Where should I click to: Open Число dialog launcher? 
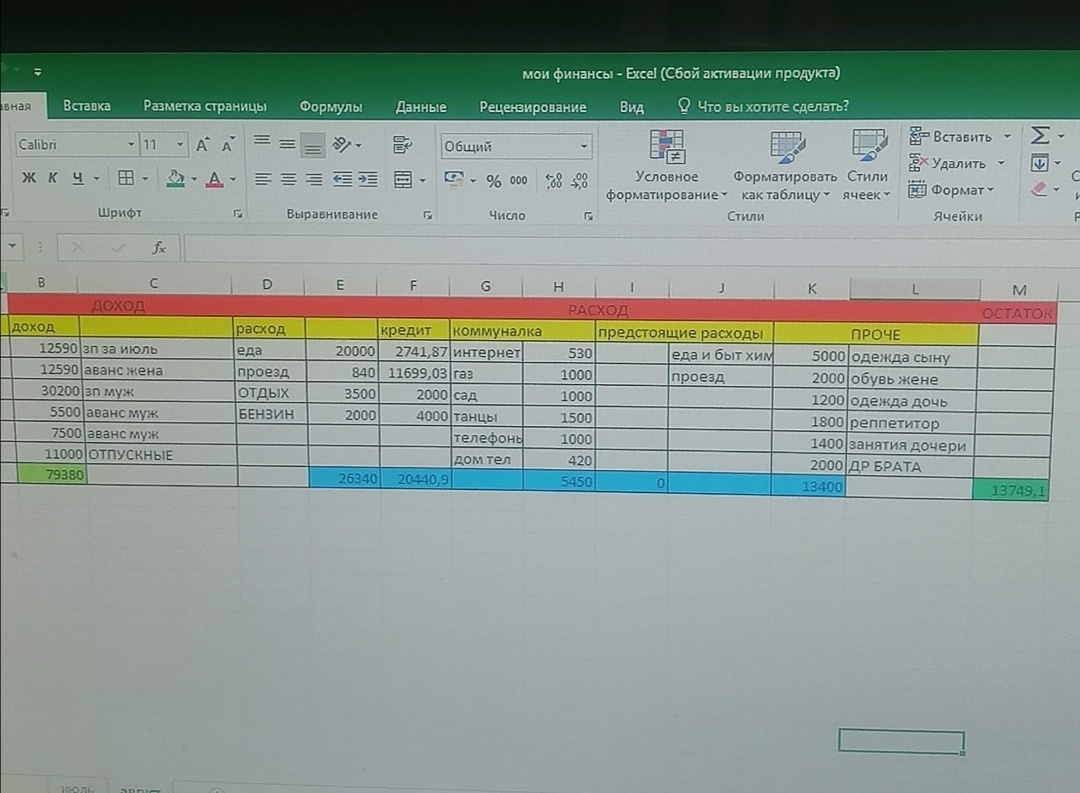[588, 216]
